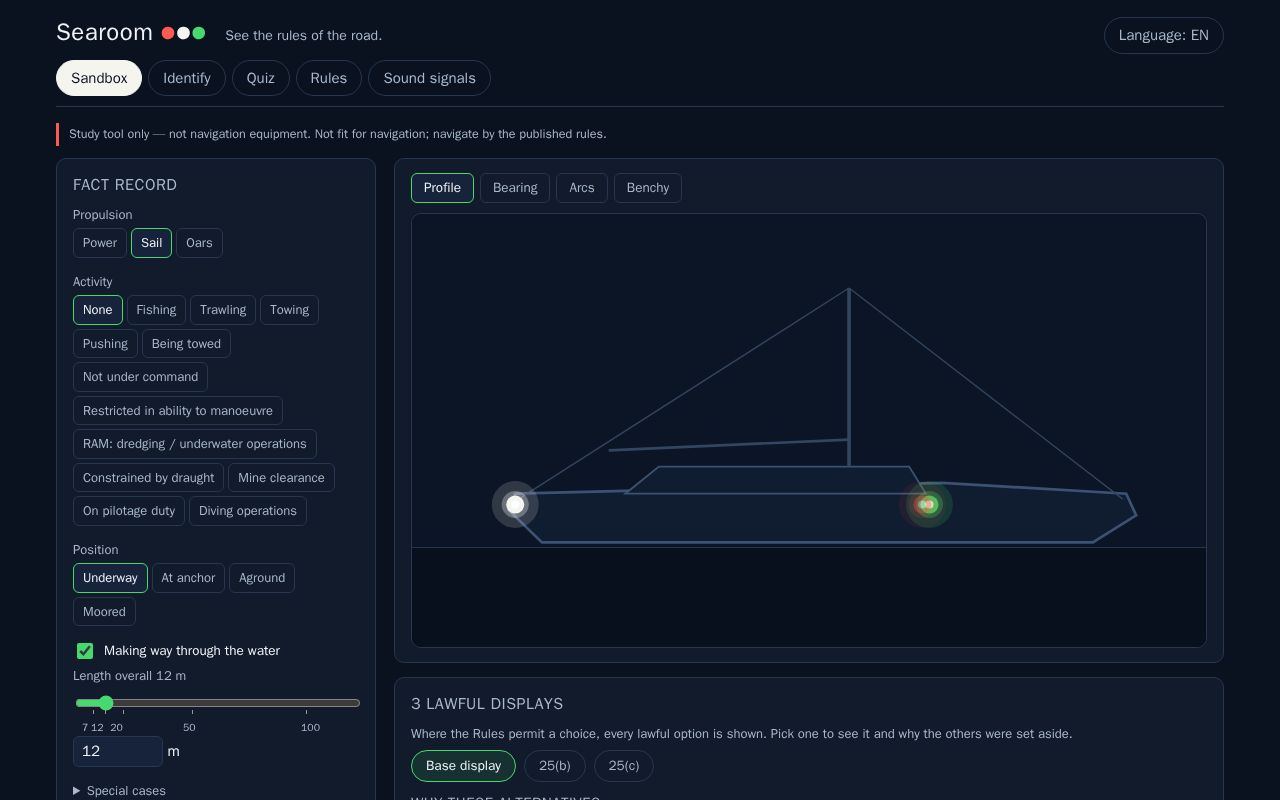Screen dimensions: 1280x800
Task: Set position to Moored
Action: (104, 612)
